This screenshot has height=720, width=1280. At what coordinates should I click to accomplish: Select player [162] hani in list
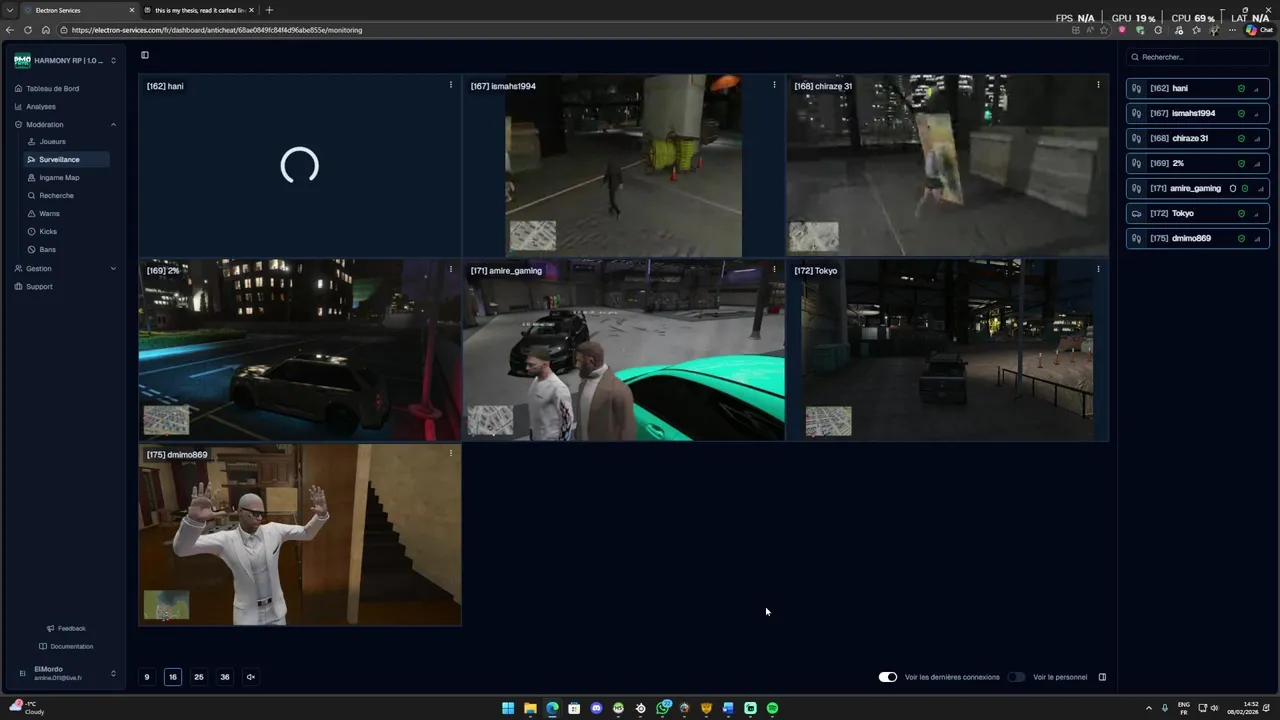point(1197,88)
